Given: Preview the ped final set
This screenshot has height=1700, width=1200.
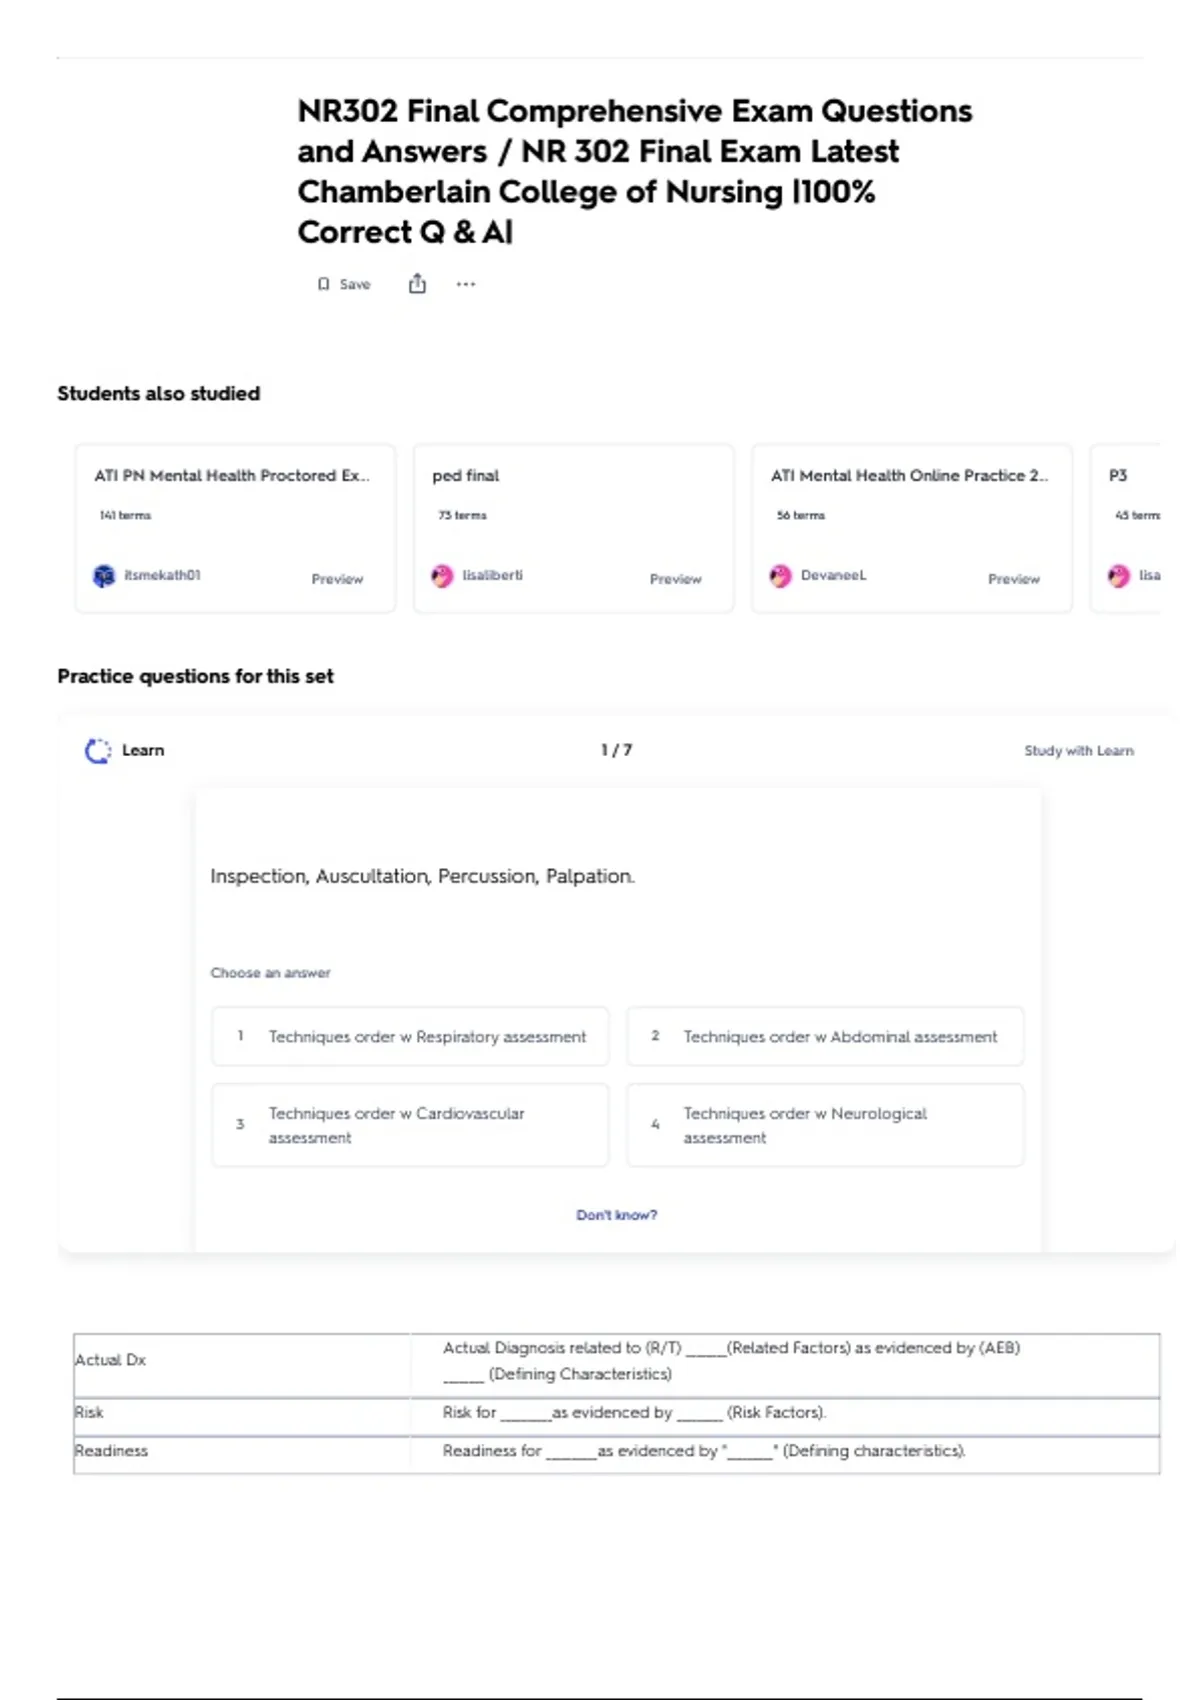Looking at the screenshot, I should click(675, 579).
